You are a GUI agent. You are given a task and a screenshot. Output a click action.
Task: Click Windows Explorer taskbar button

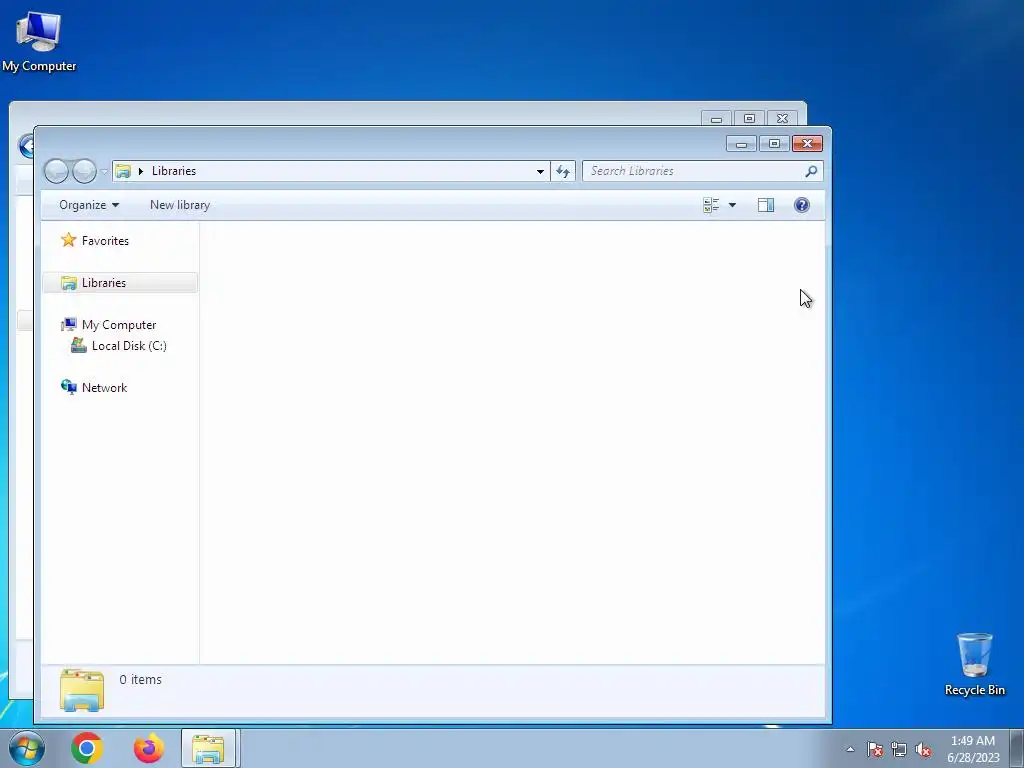pos(208,748)
